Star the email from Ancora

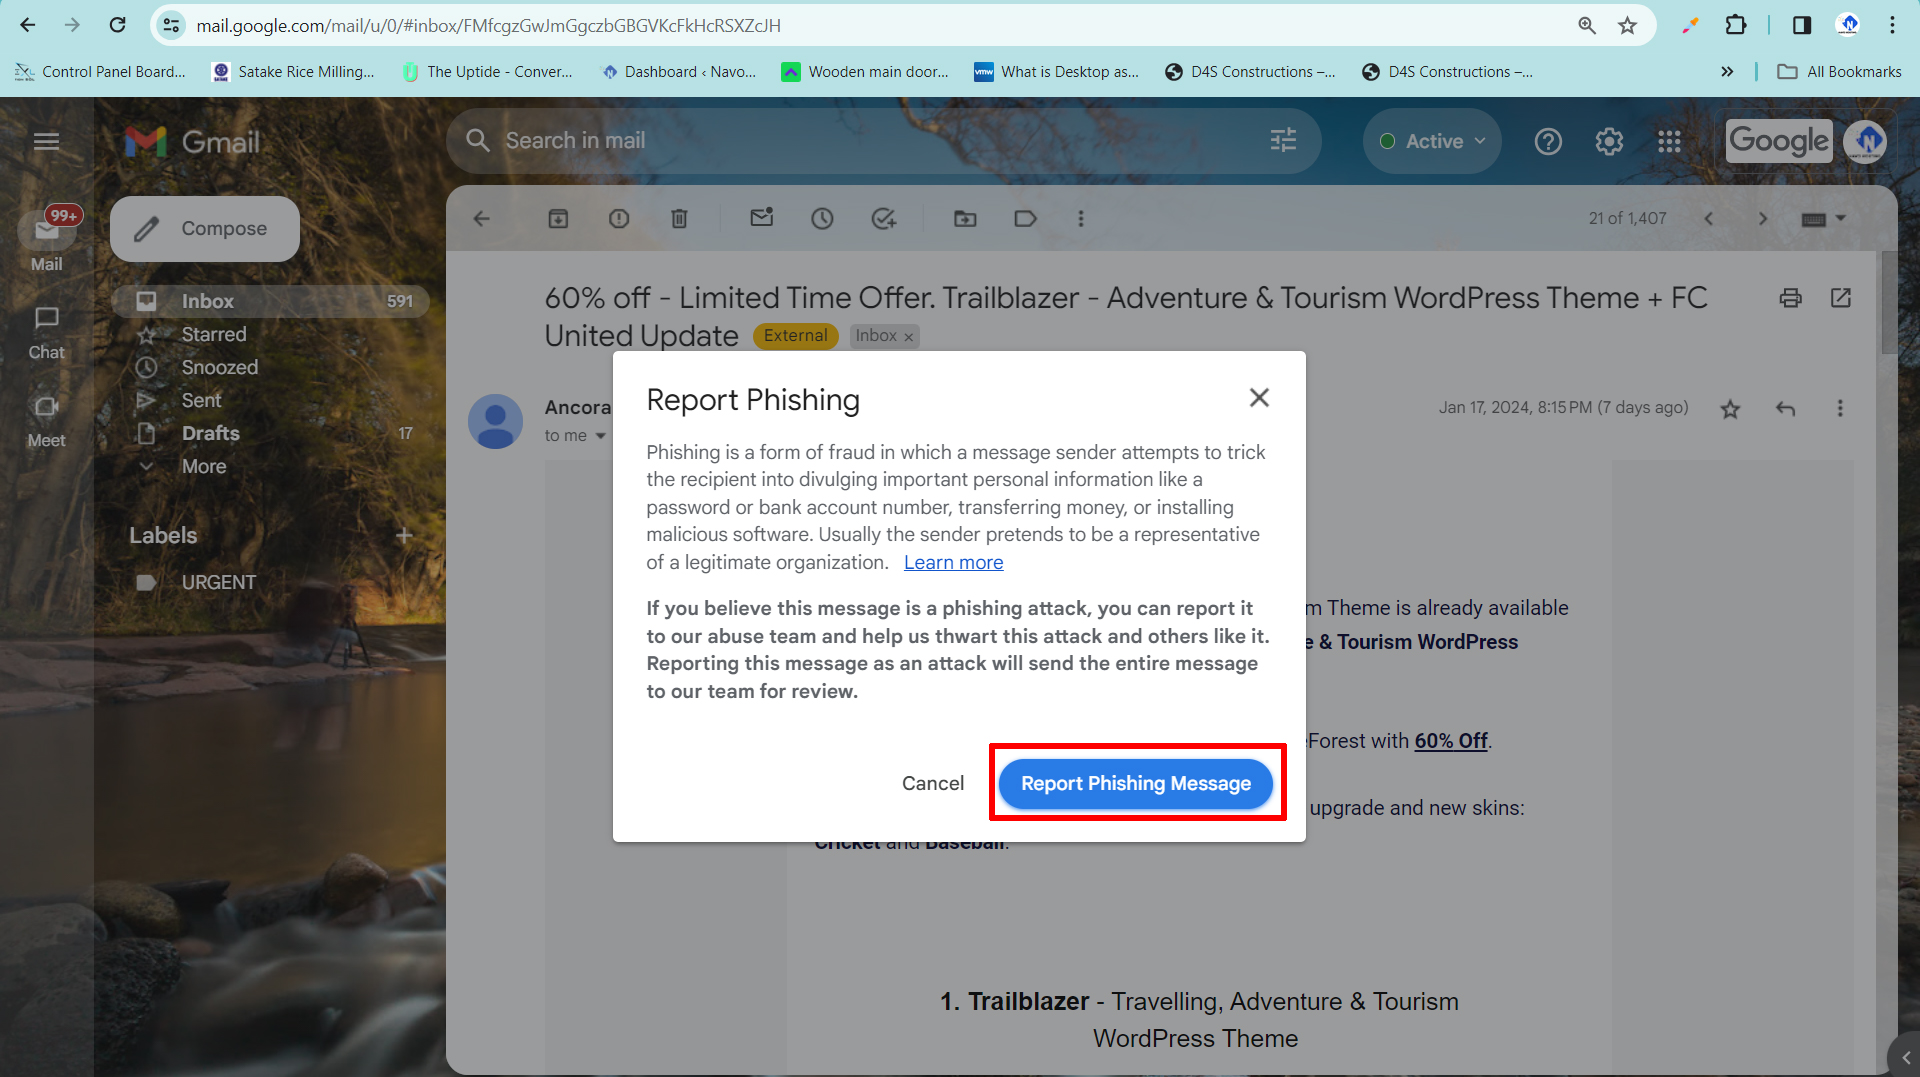(1730, 409)
